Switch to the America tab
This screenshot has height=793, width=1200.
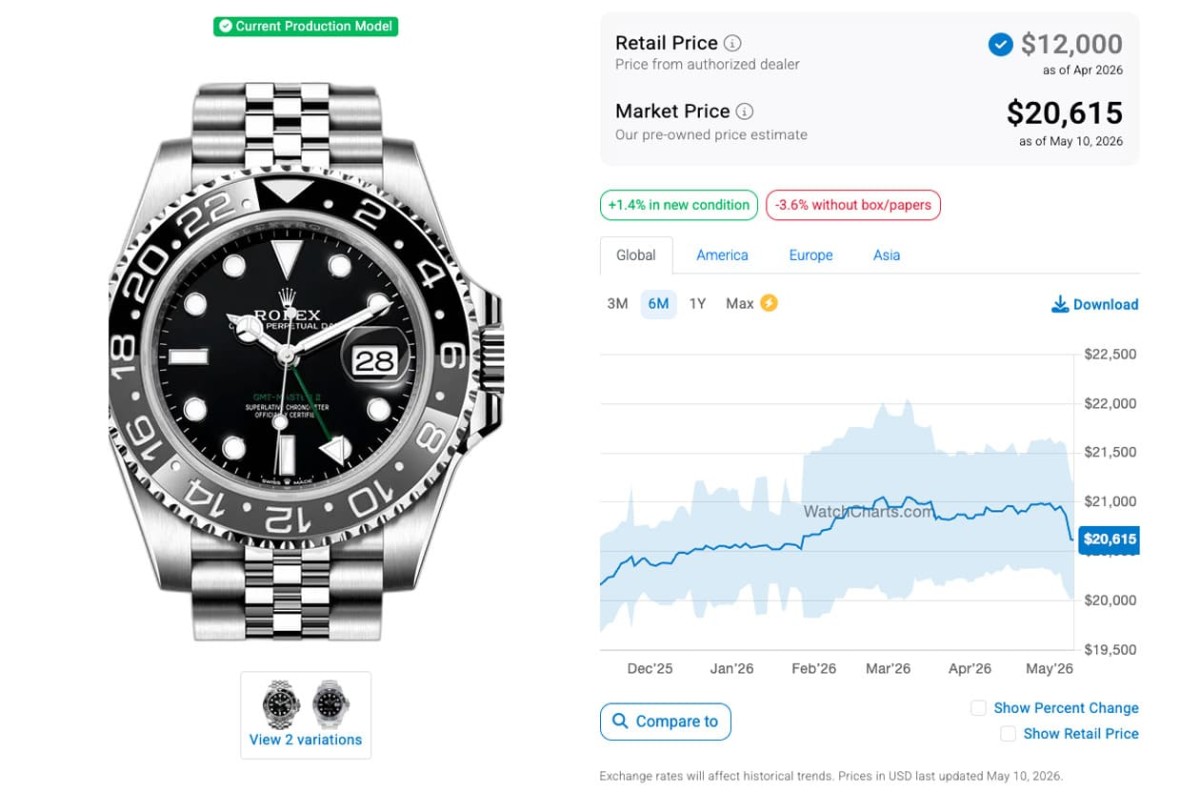[x=722, y=255]
